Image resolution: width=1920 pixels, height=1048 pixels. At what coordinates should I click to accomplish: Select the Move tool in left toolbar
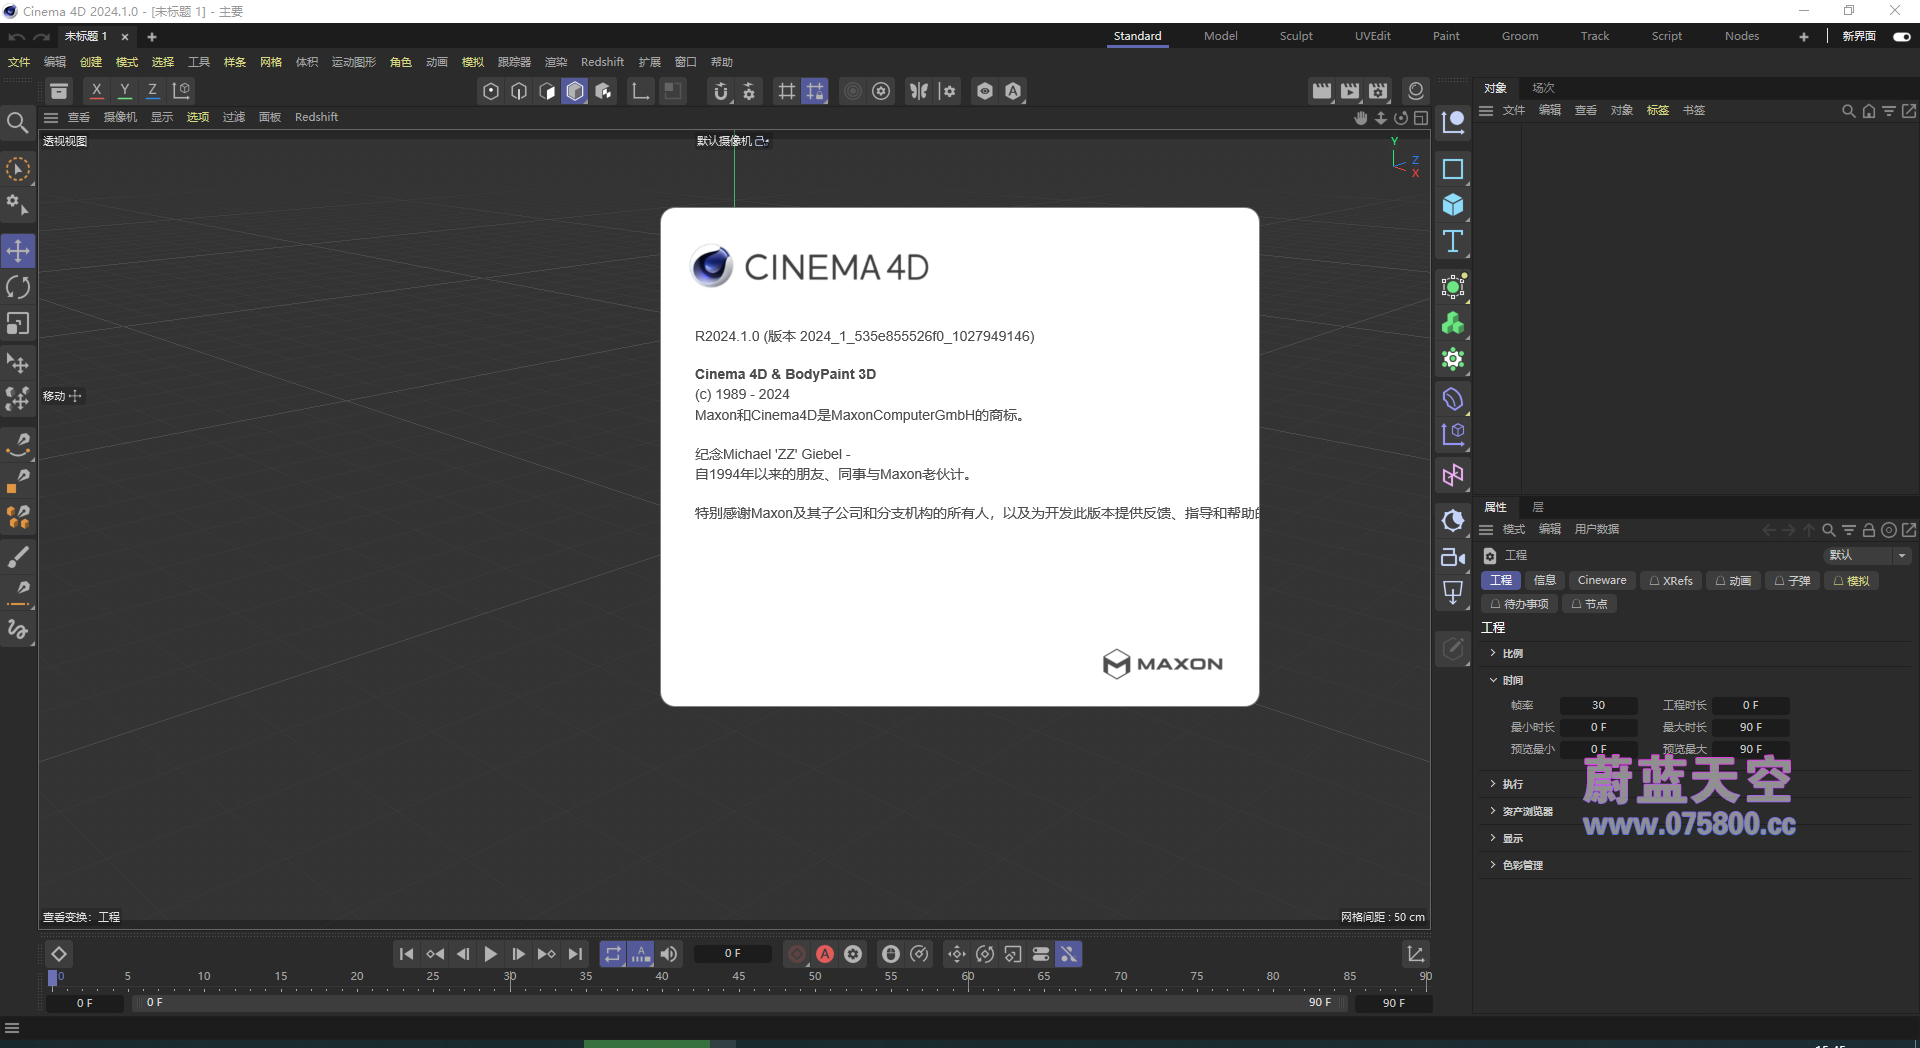[x=18, y=251]
